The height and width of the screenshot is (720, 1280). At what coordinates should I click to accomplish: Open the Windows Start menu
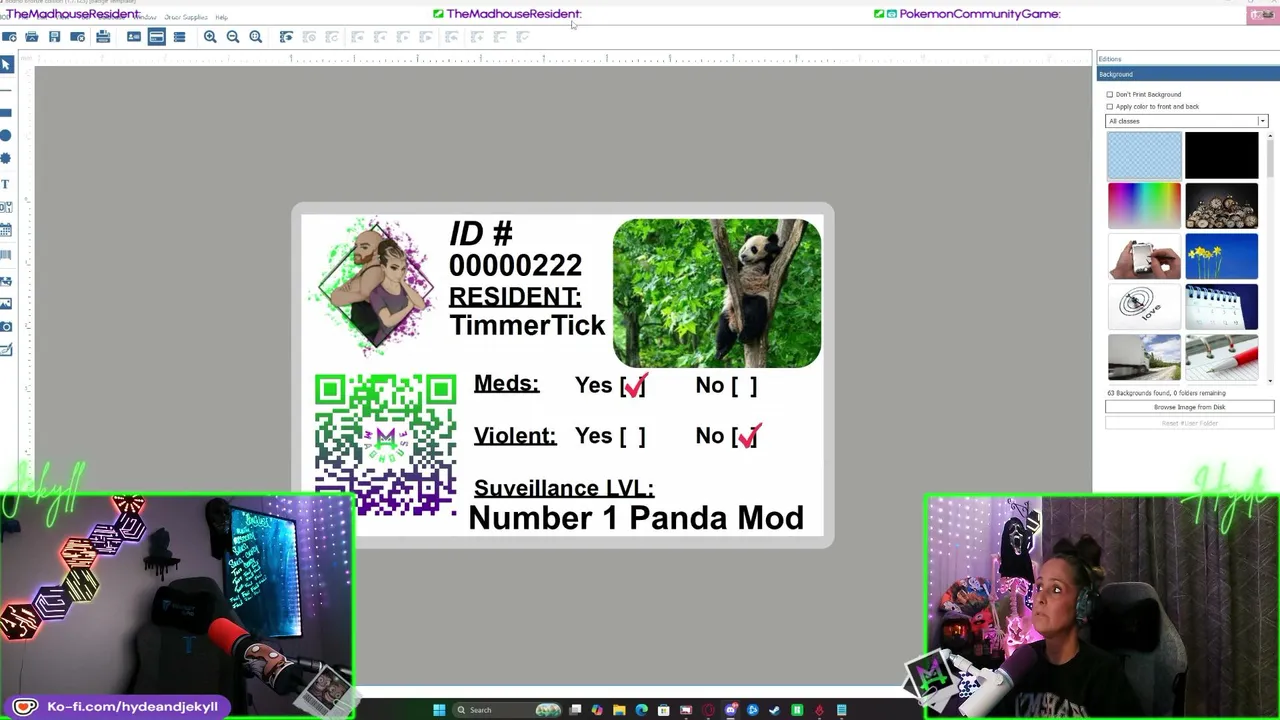tap(439, 710)
